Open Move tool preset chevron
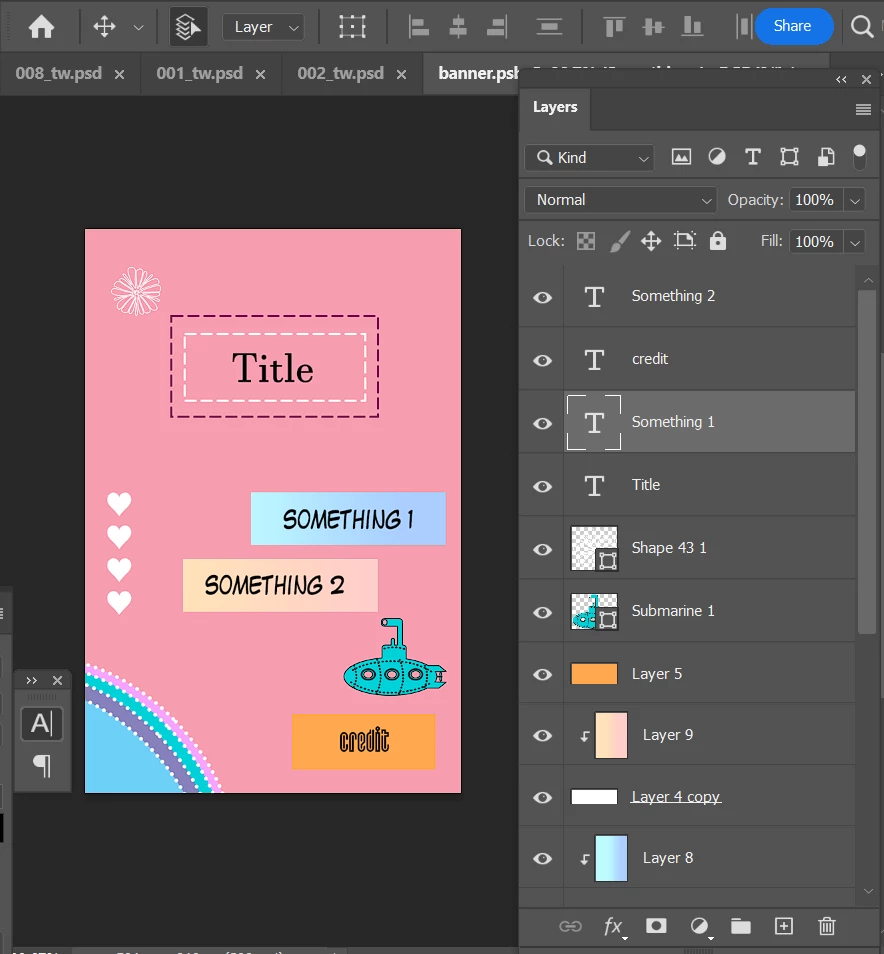The height and width of the screenshot is (954, 884). coord(139,27)
